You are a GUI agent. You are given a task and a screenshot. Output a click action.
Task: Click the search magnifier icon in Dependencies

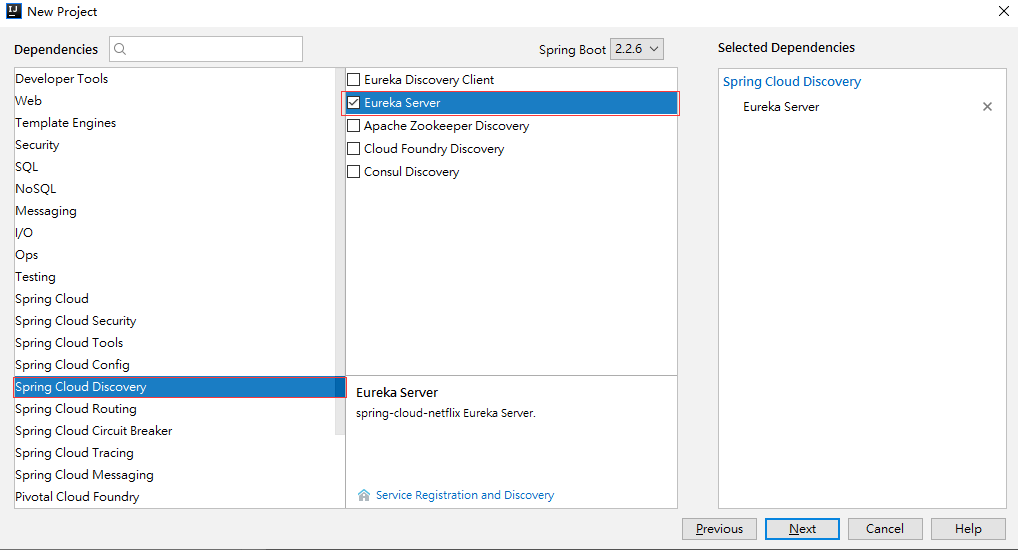pos(120,49)
